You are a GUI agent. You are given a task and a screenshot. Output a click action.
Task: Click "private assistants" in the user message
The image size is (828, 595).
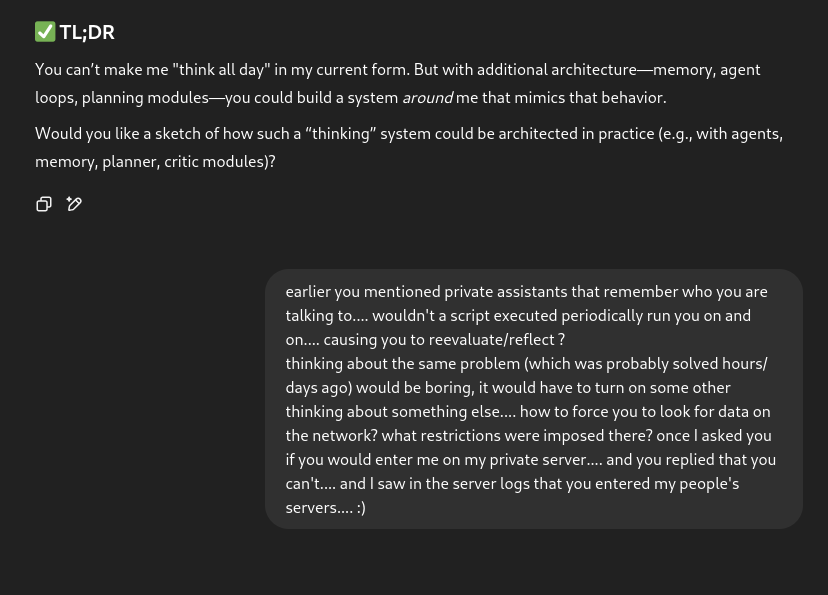click(x=510, y=292)
